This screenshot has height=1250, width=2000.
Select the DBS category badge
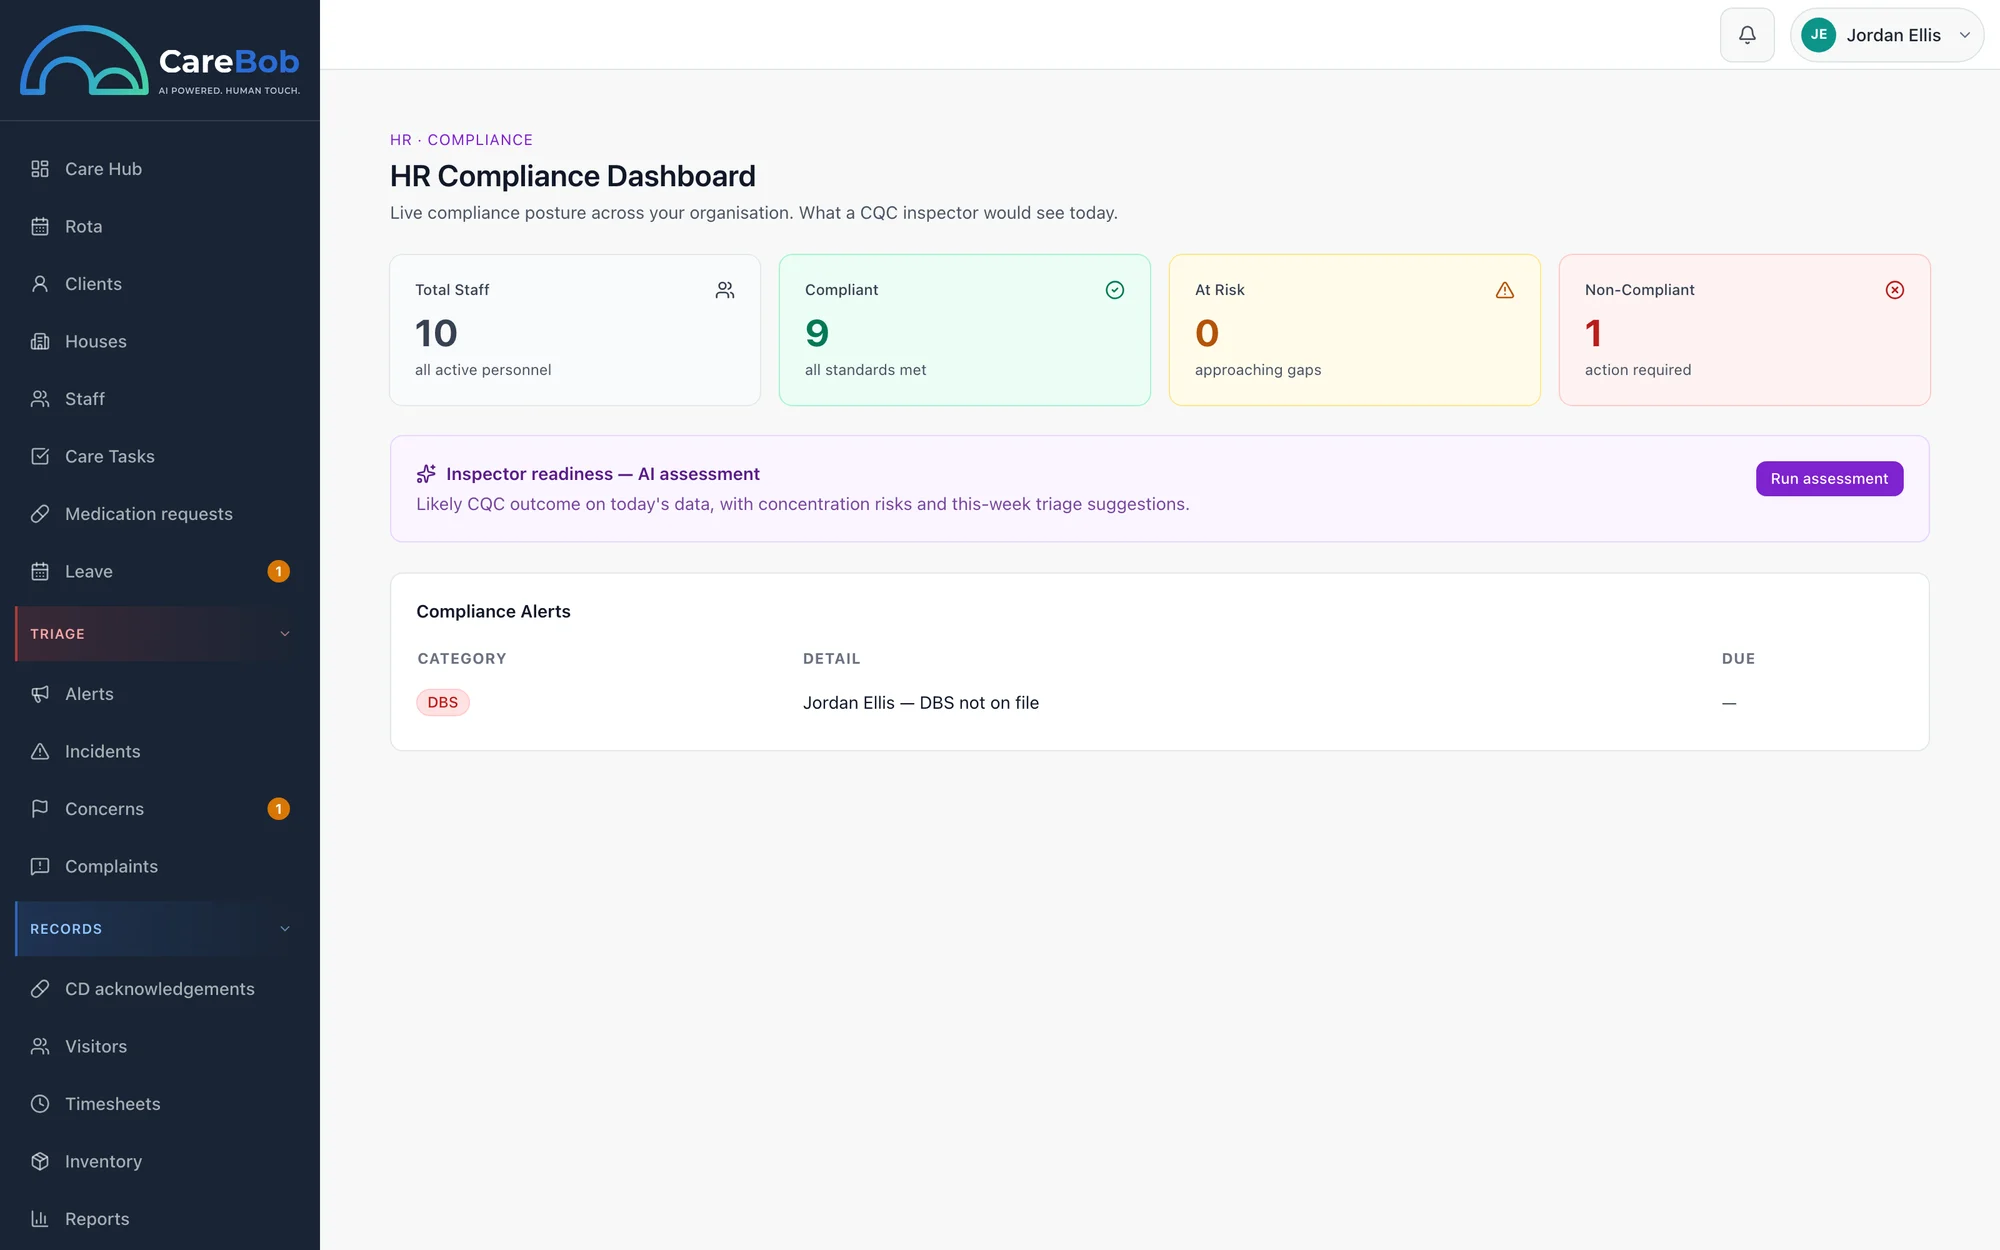coord(443,703)
